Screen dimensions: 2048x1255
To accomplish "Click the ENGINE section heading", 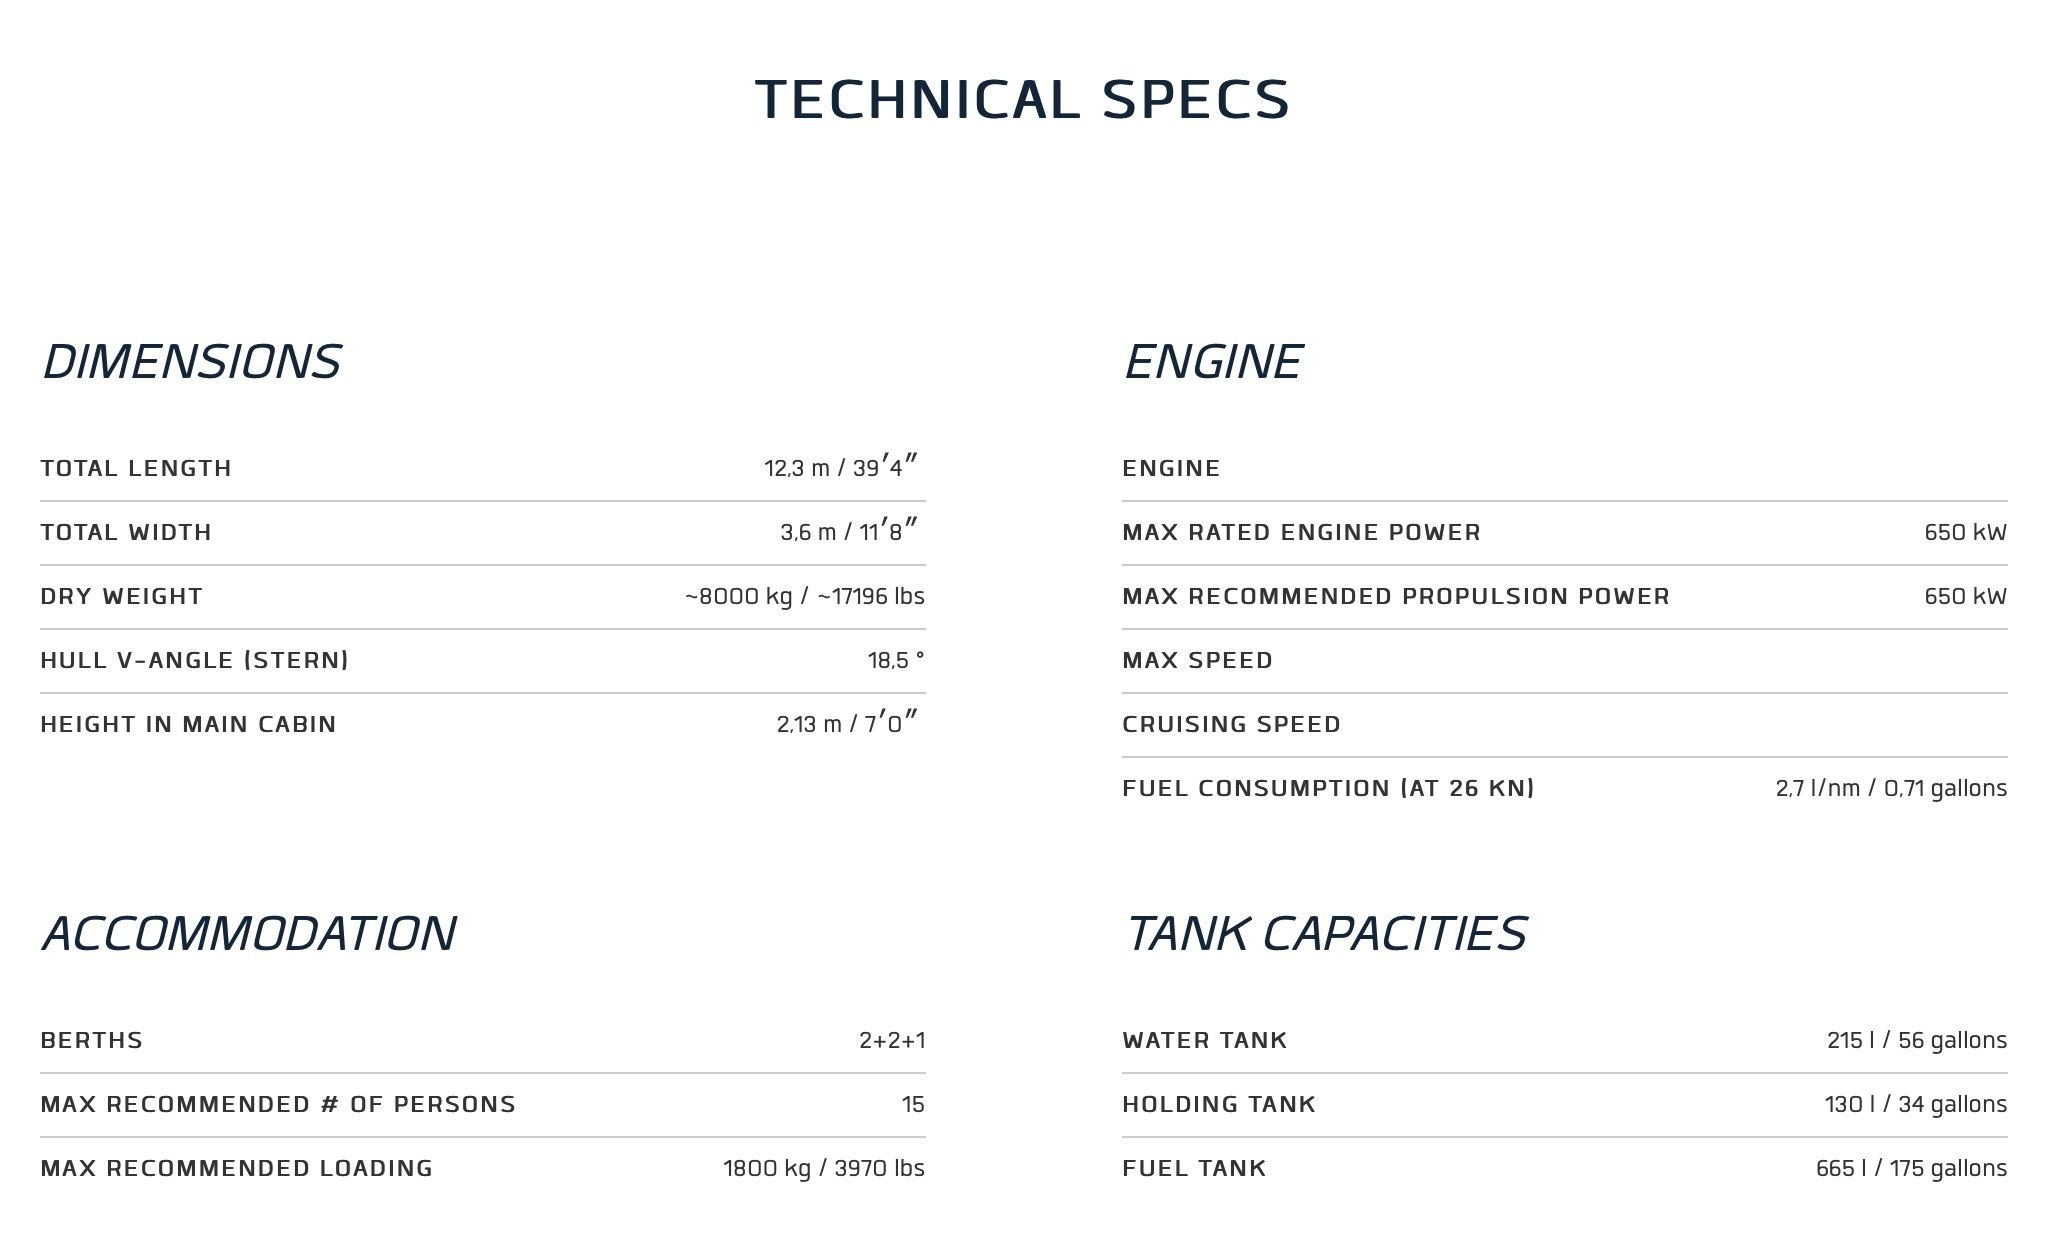I will [1212, 362].
